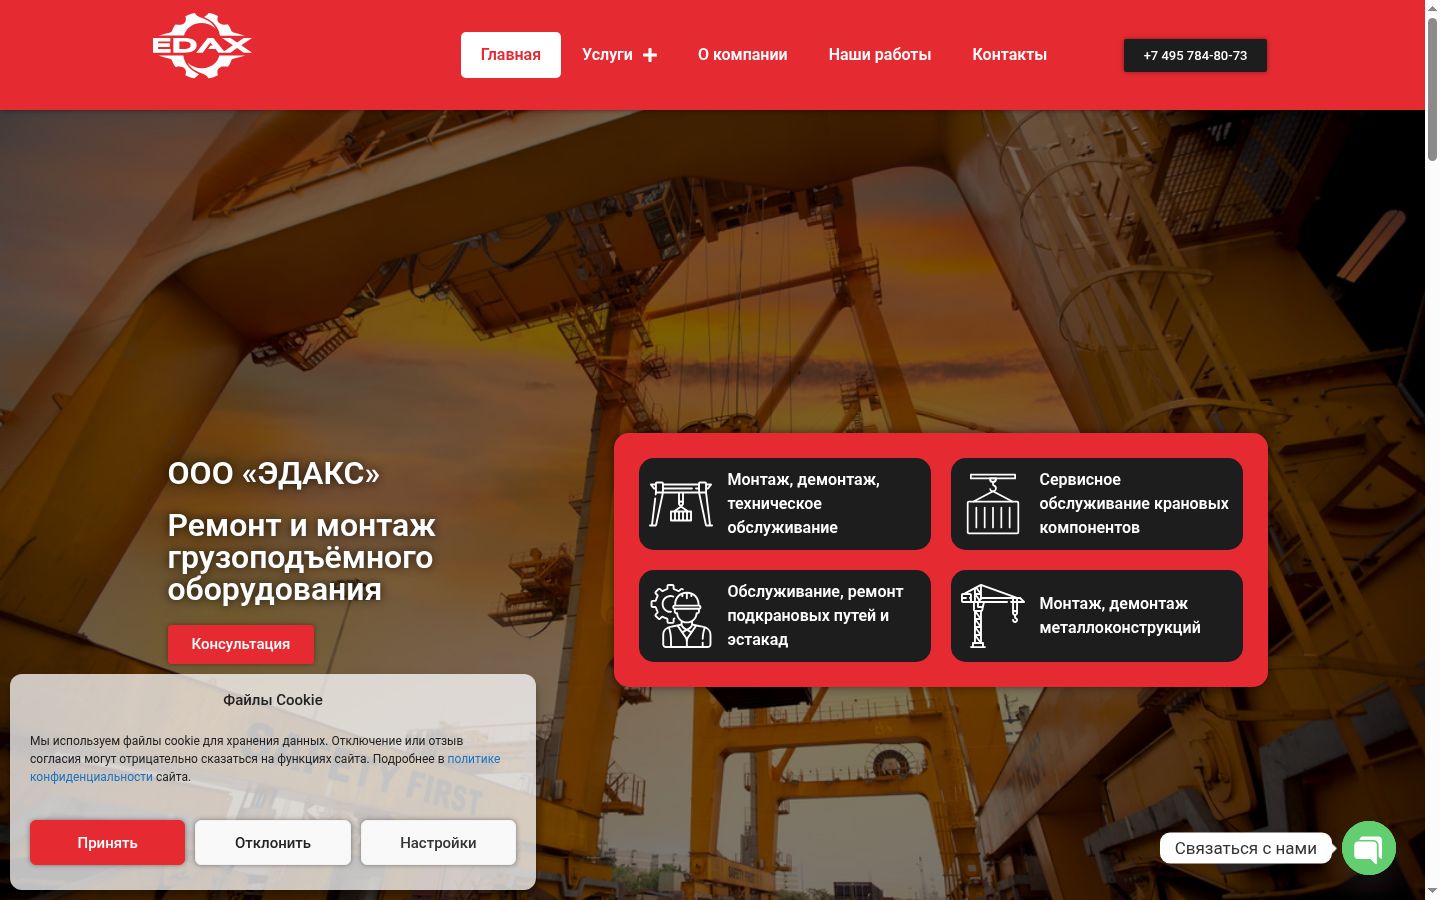This screenshot has height=900, width=1440.
Task: Open Монтаж, демонтаж, техническое обслуживание card
Action: [785, 504]
